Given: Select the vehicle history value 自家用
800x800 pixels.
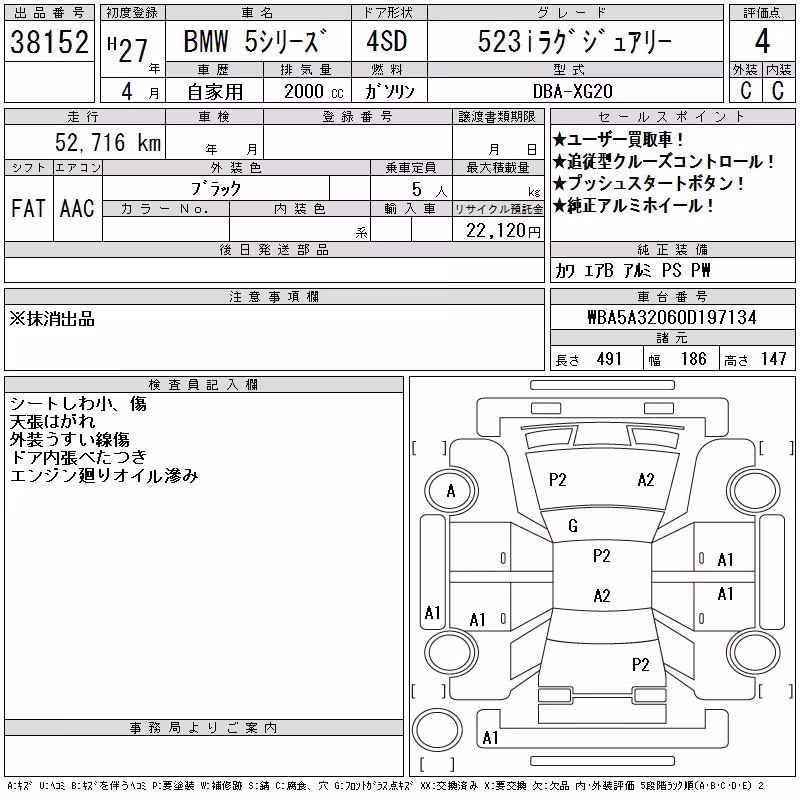Looking at the screenshot, I should point(215,92).
